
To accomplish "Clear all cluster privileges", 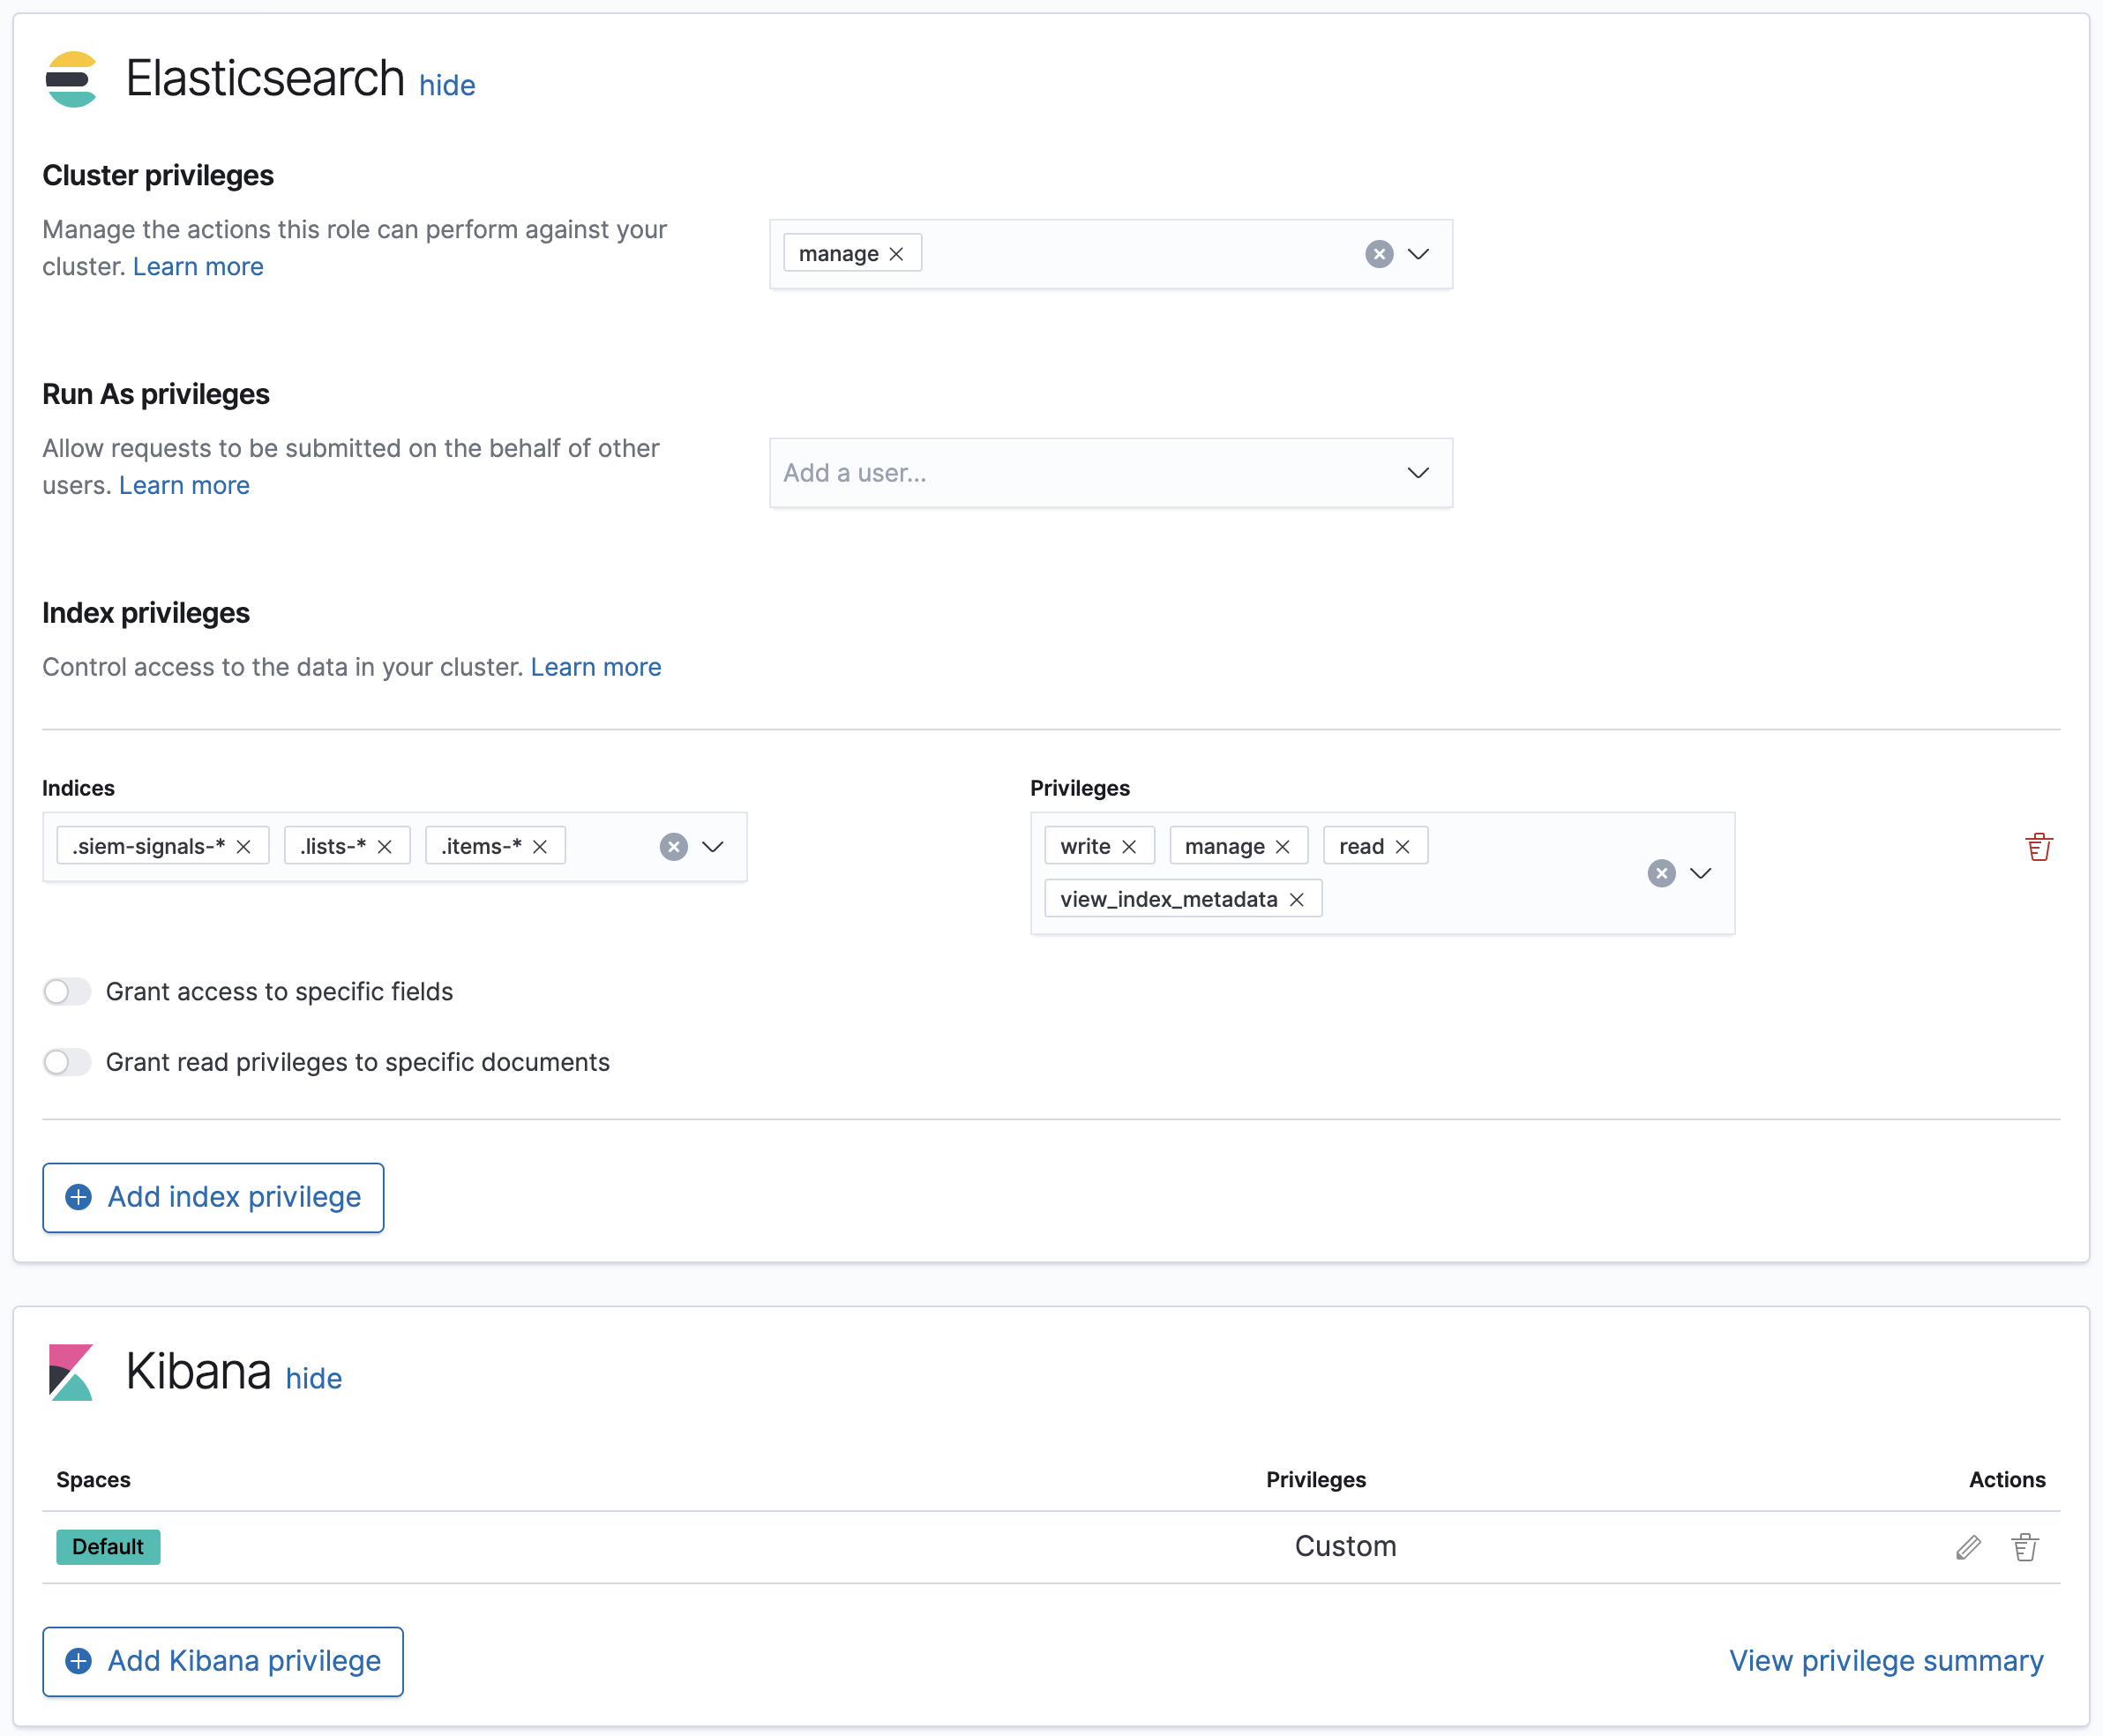I will point(1379,254).
